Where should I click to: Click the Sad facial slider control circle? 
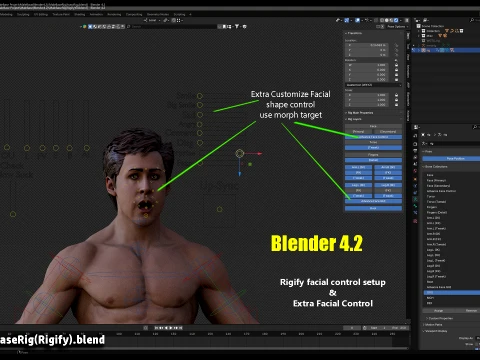(200, 115)
